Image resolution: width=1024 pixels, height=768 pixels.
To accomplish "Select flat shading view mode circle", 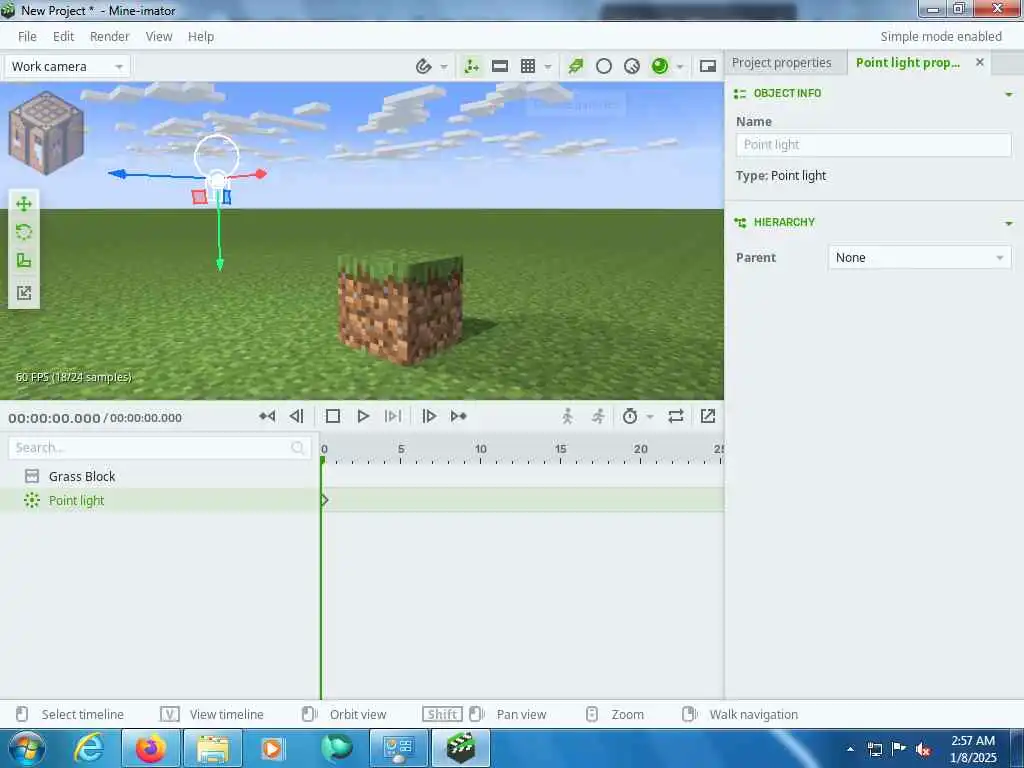I will click(x=604, y=66).
